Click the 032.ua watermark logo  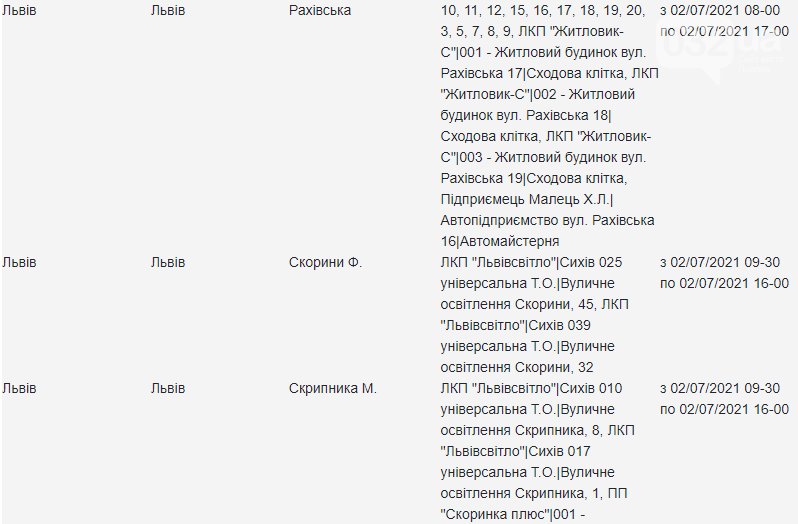coord(722,48)
